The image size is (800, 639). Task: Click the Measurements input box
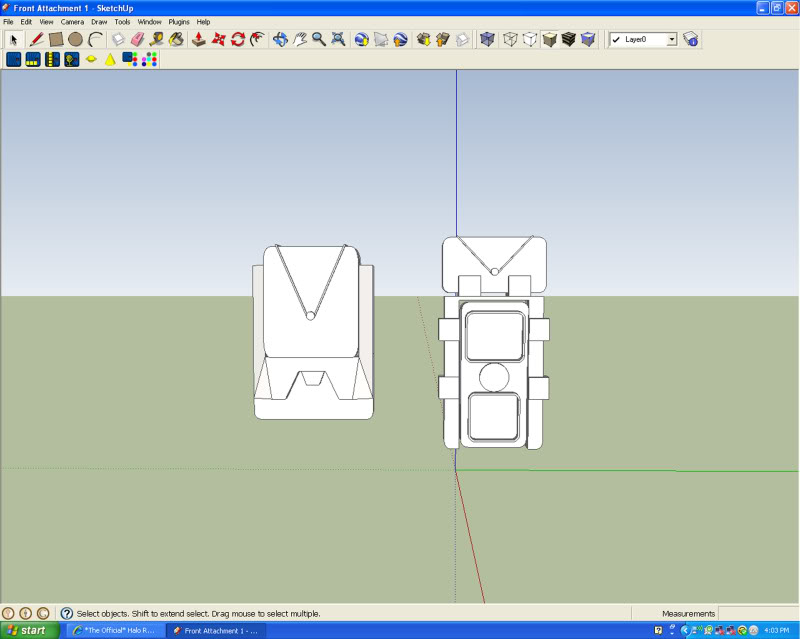758,613
